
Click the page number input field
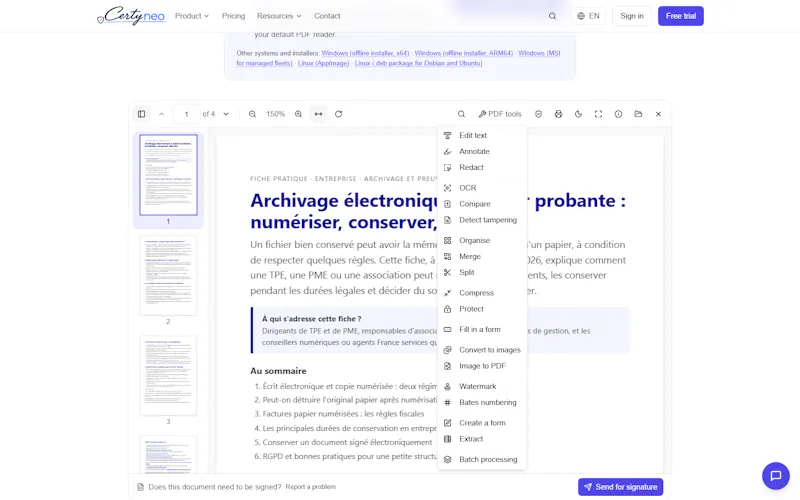[186, 114]
